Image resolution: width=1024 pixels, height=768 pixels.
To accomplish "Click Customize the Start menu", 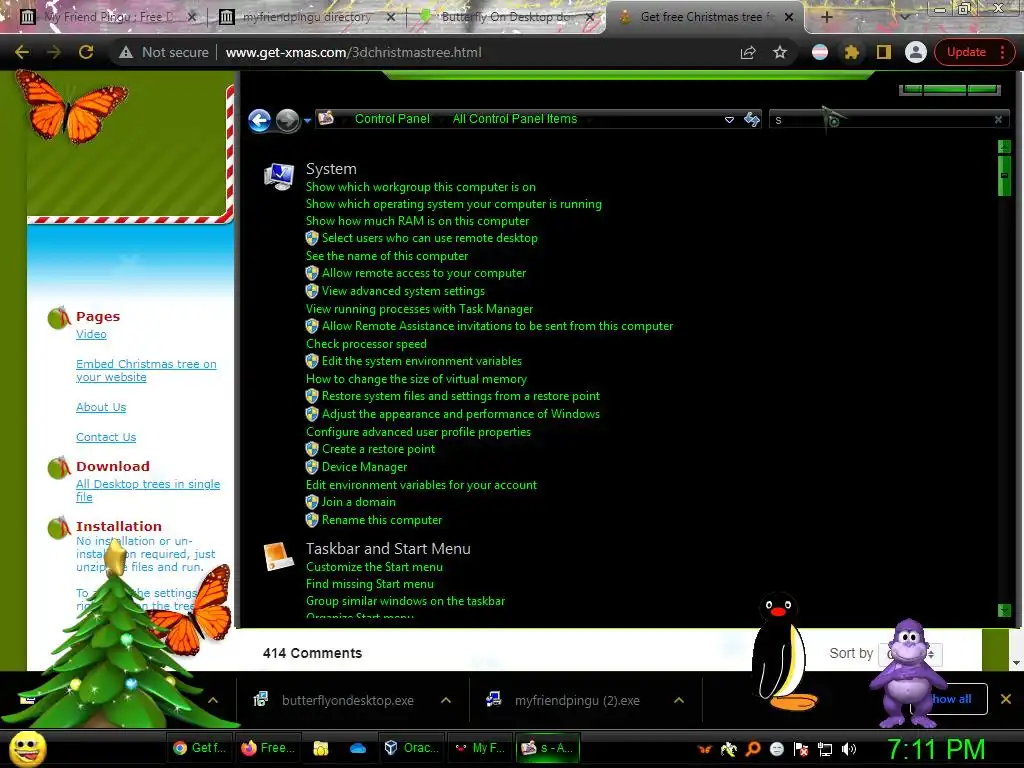I will click(x=374, y=567).
